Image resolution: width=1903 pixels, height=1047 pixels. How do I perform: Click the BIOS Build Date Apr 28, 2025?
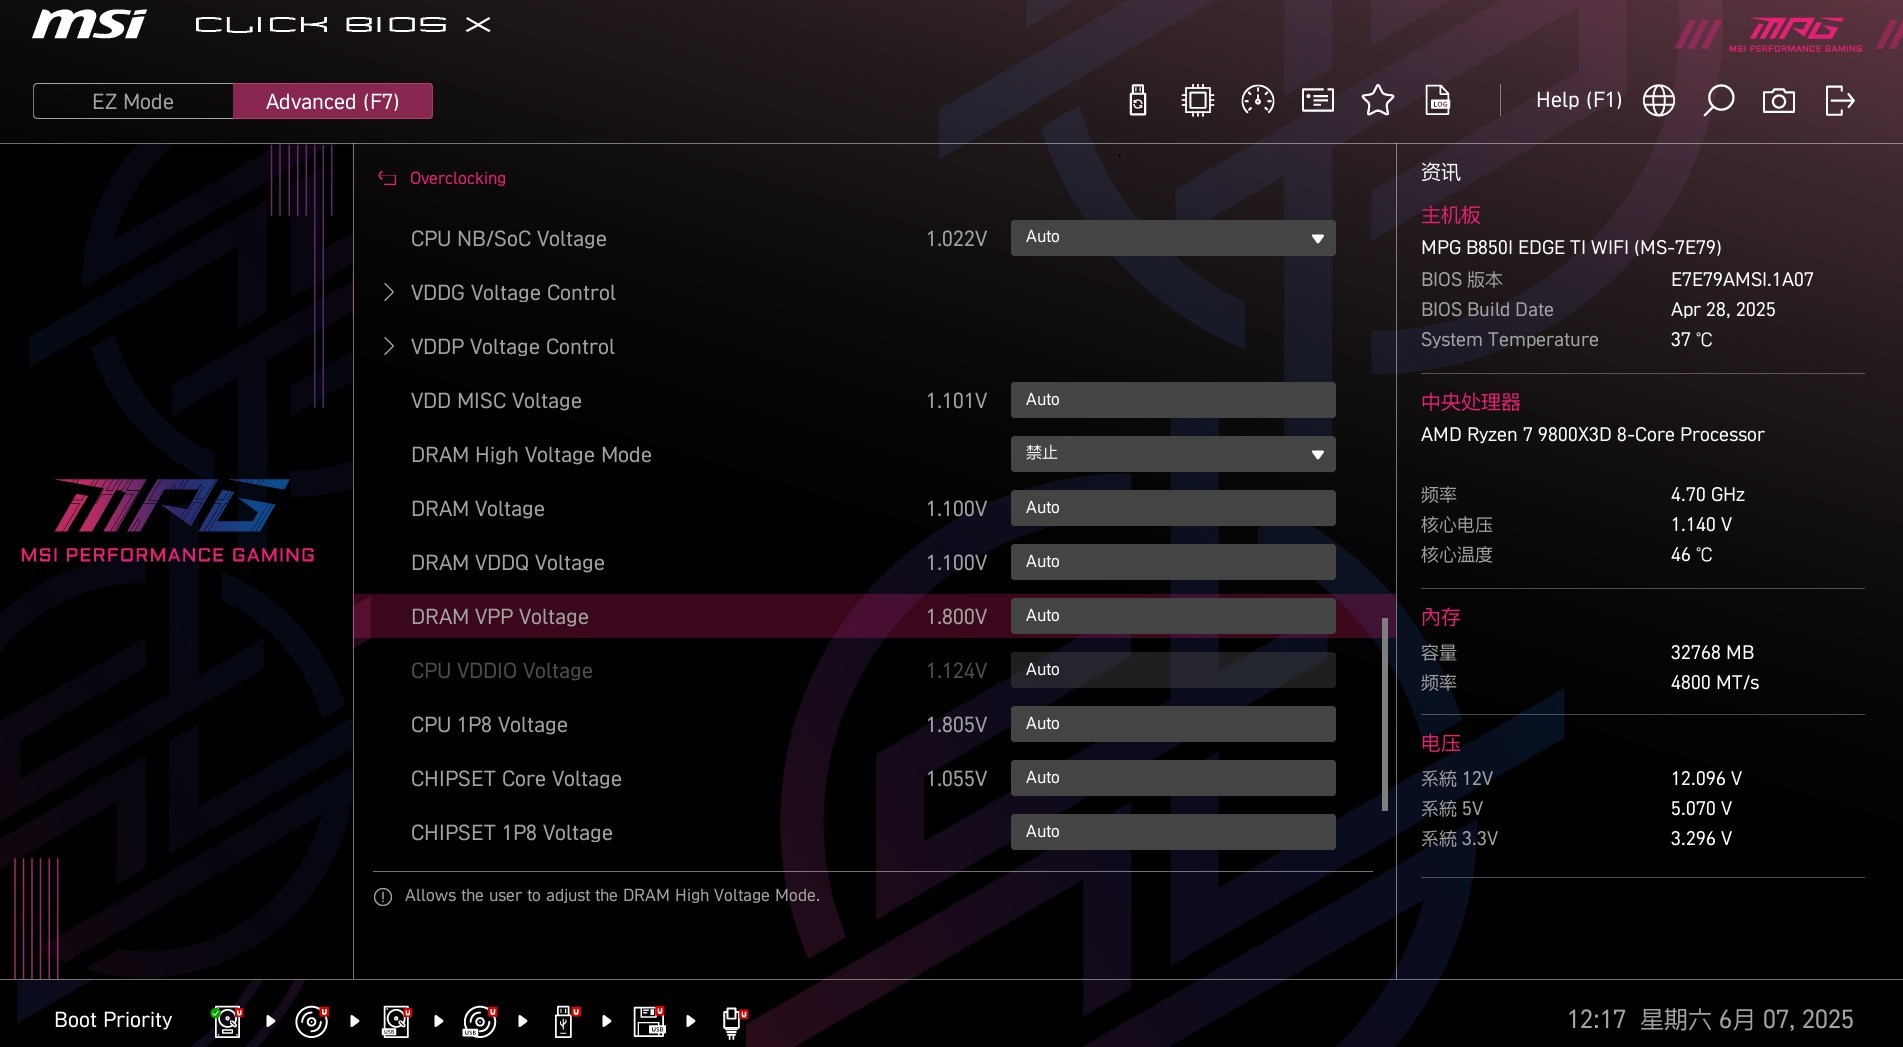click(1723, 310)
